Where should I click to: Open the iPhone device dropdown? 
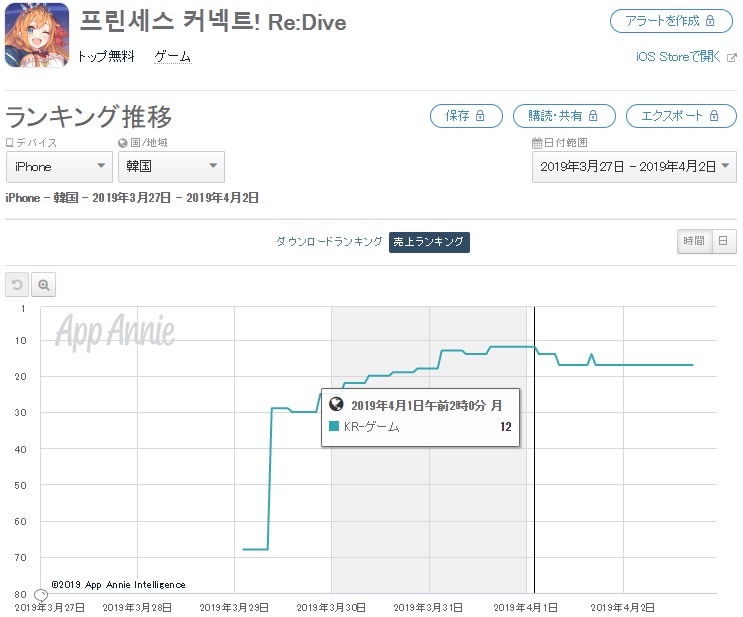tap(59, 167)
